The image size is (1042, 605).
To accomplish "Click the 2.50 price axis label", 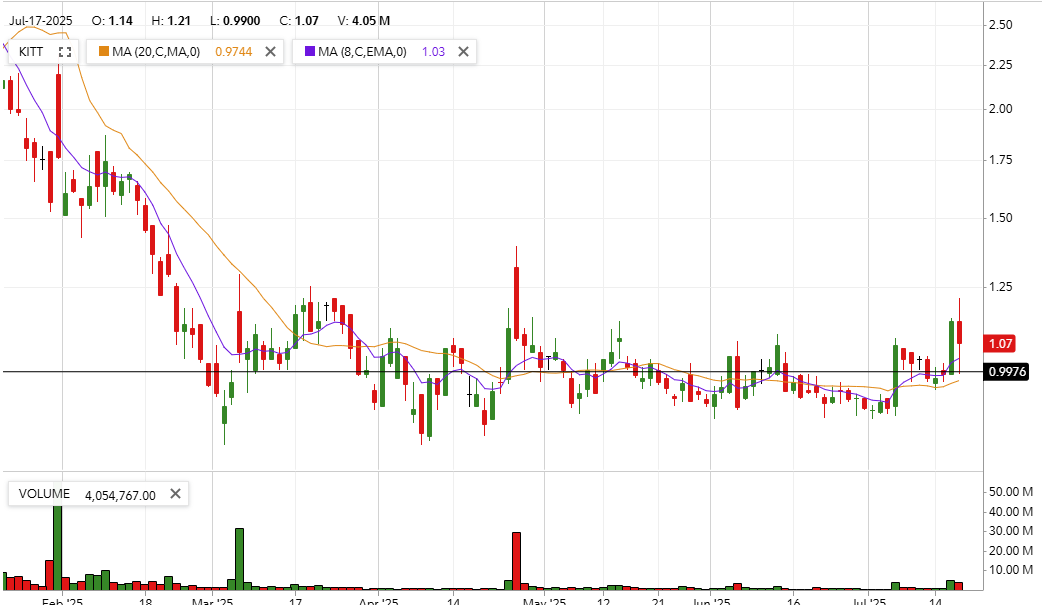I will coord(1001,25).
